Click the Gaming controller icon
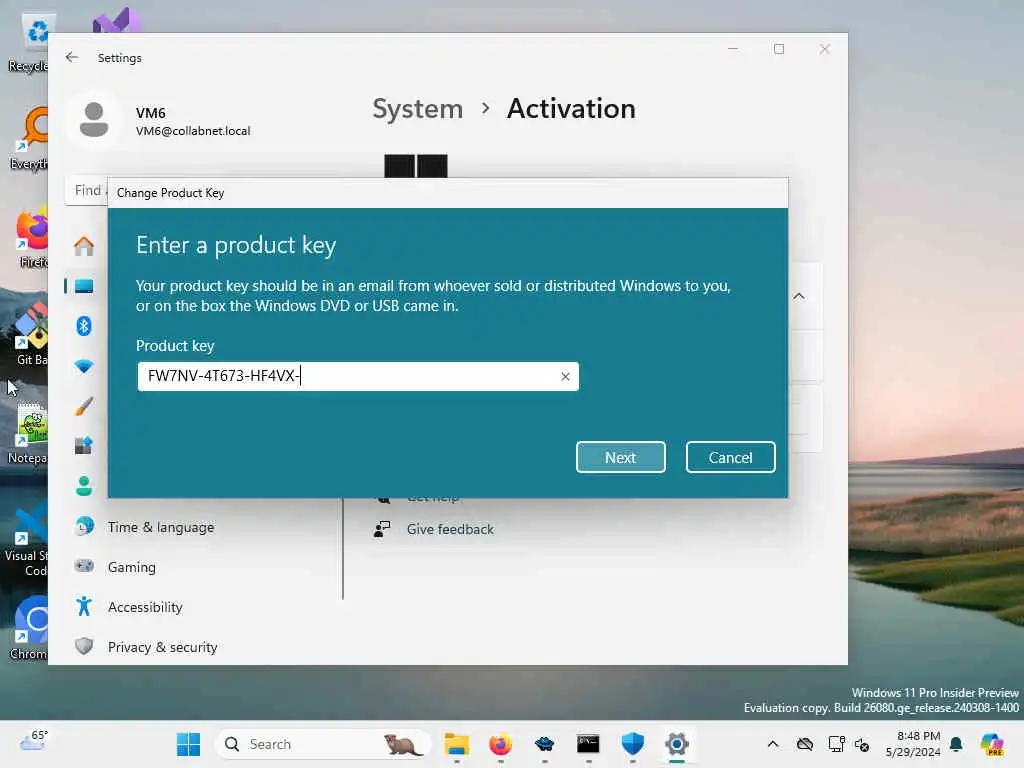This screenshot has width=1024, height=768. click(x=84, y=566)
